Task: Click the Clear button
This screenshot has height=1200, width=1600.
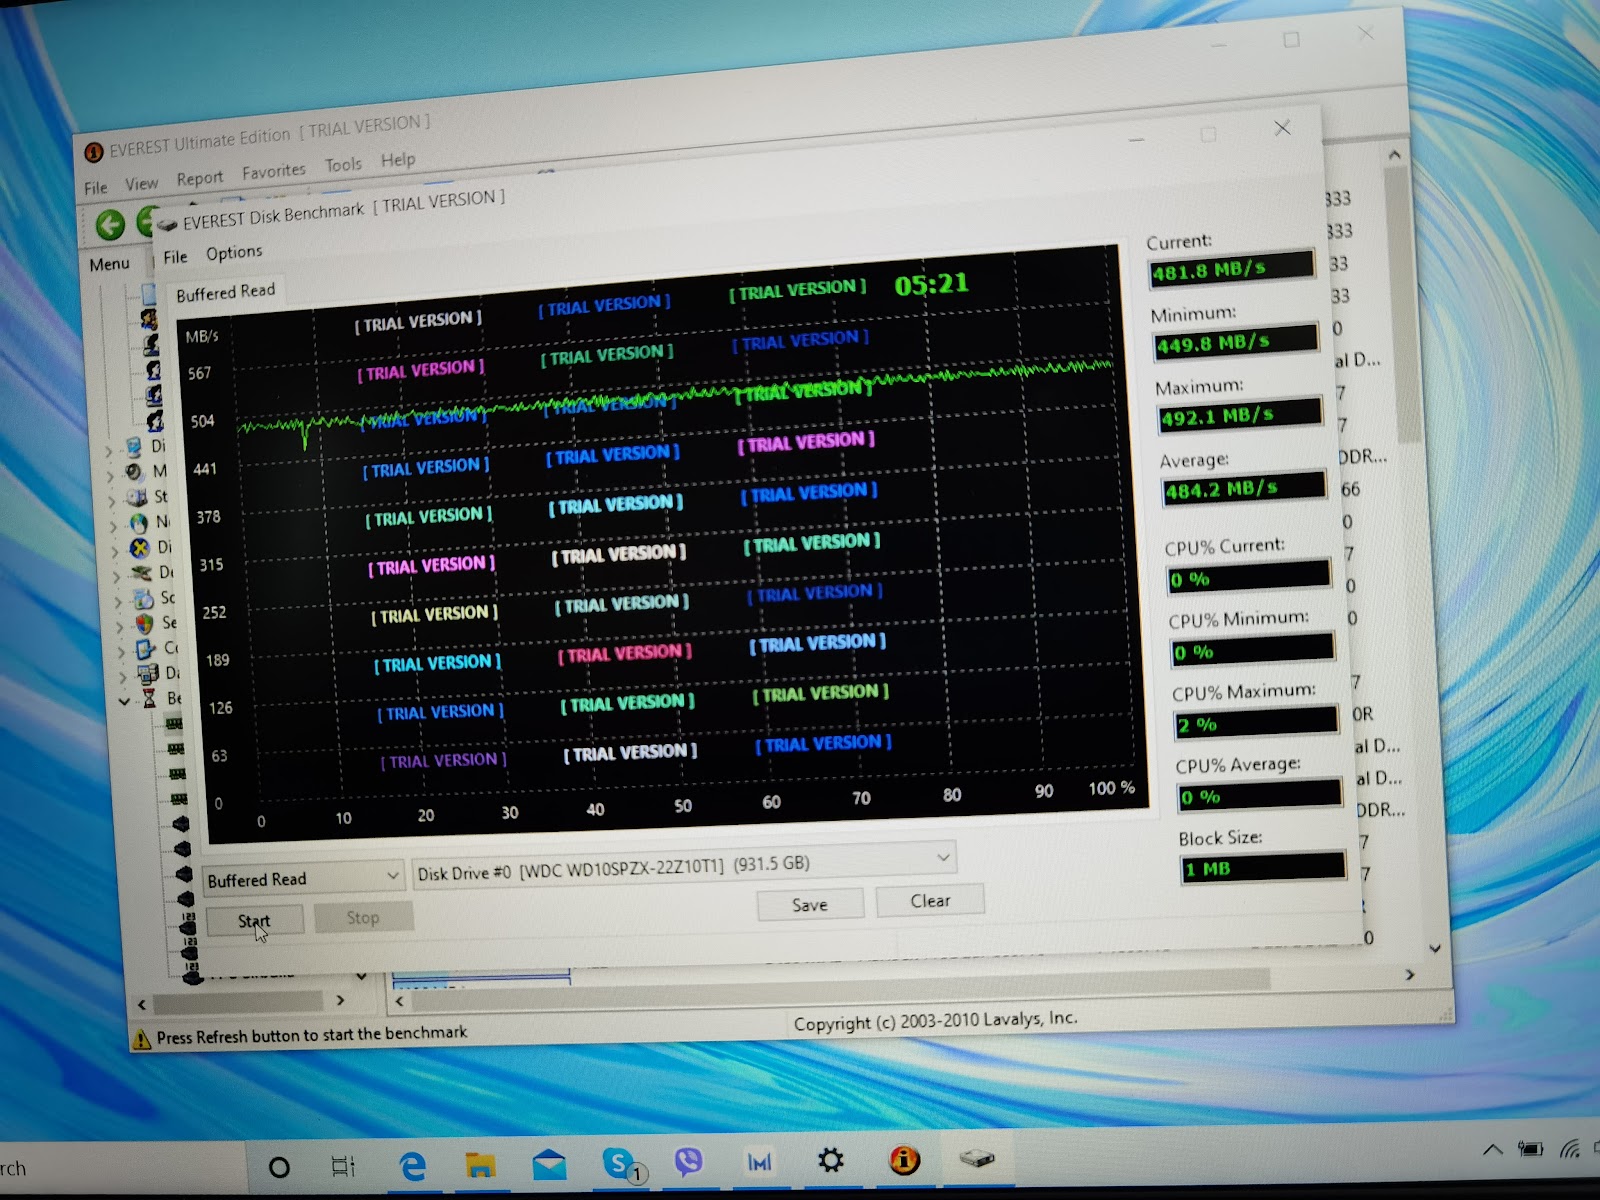Action: pyautogui.click(x=930, y=901)
